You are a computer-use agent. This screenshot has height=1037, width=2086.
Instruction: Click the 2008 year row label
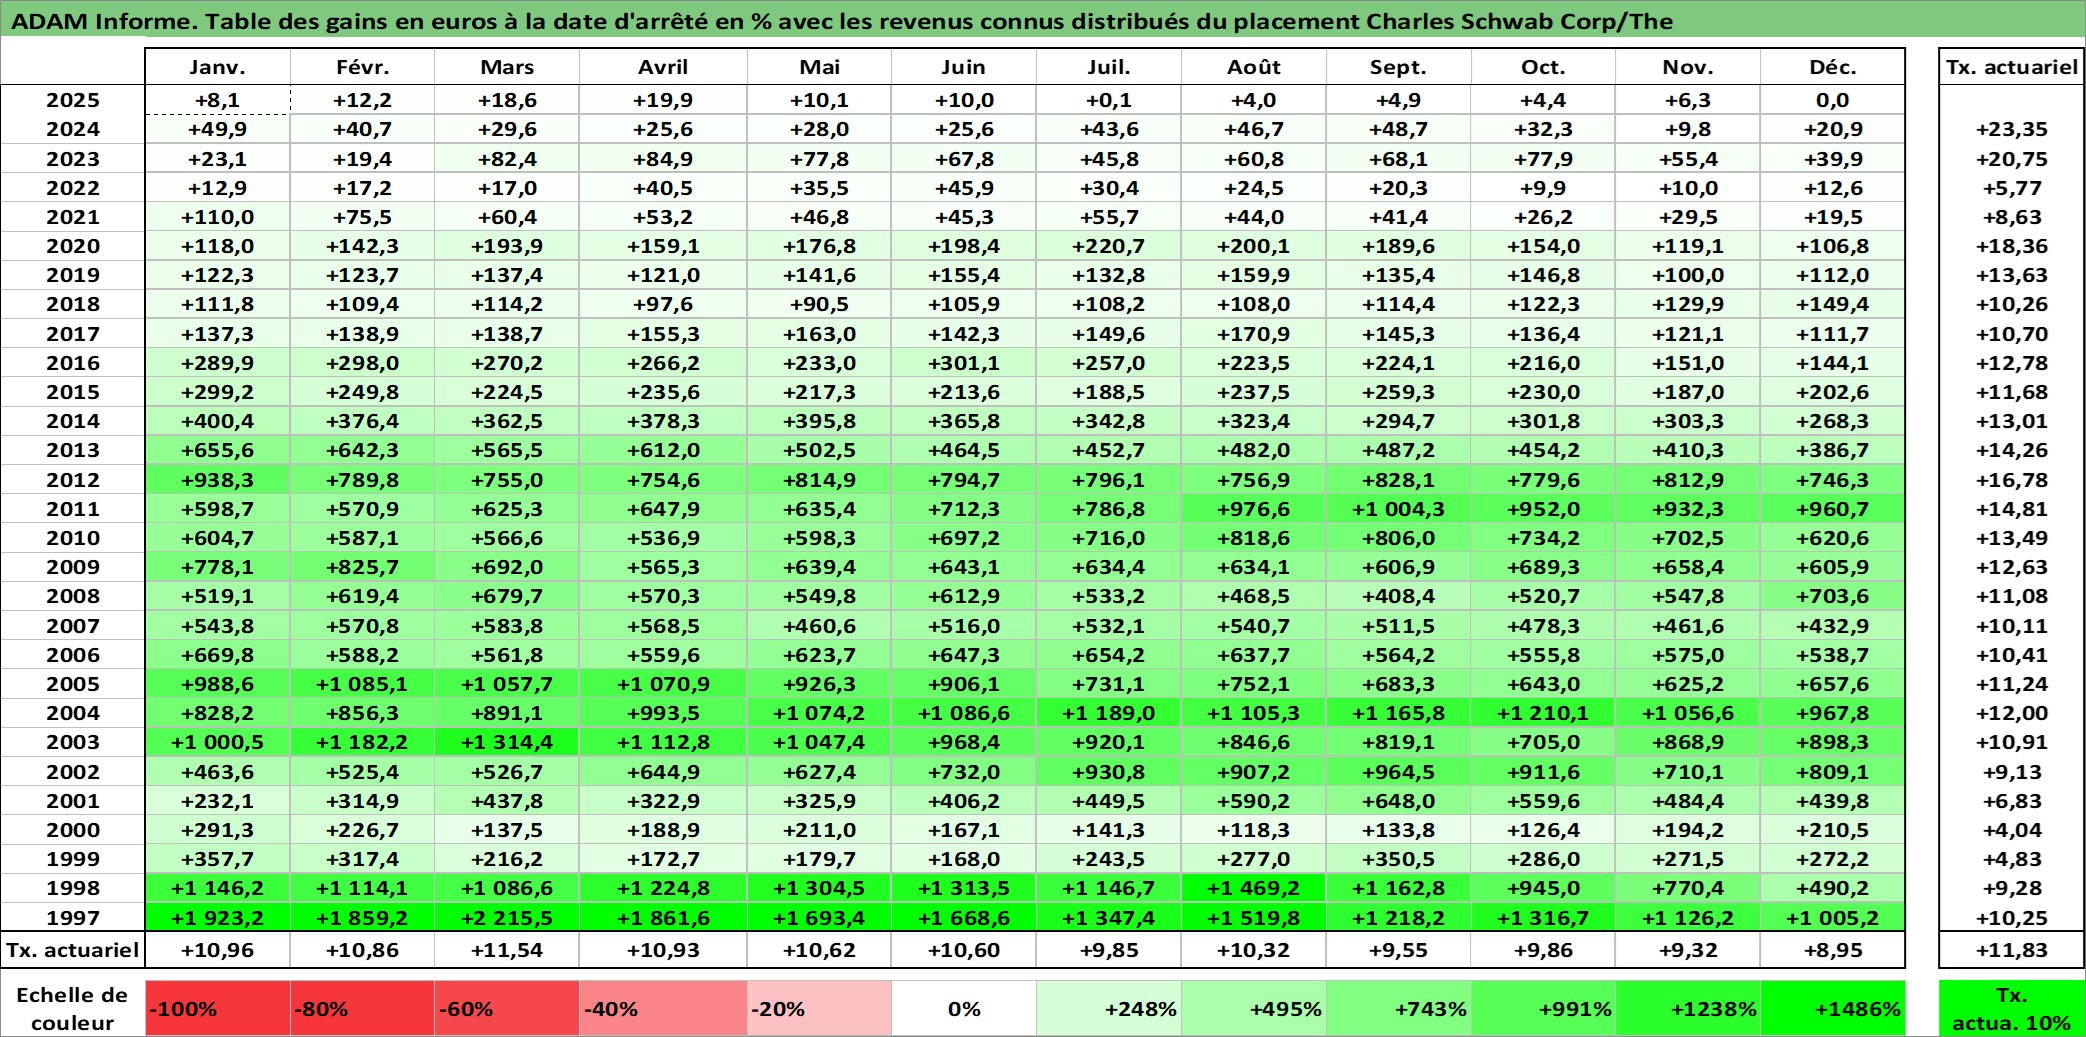tap(73, 596)
